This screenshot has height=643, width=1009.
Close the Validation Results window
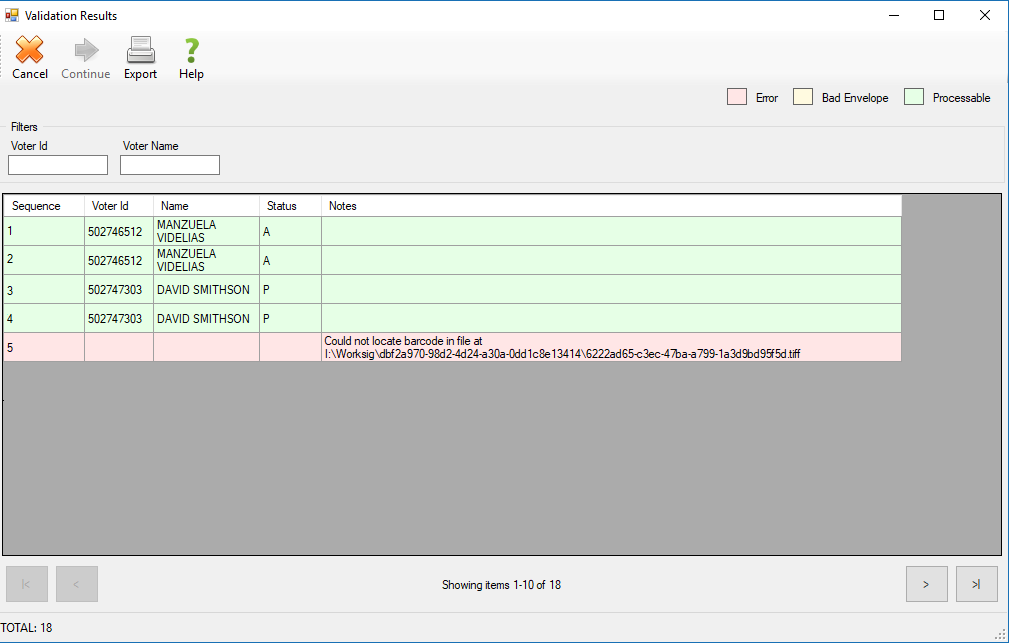pos(985,15)
